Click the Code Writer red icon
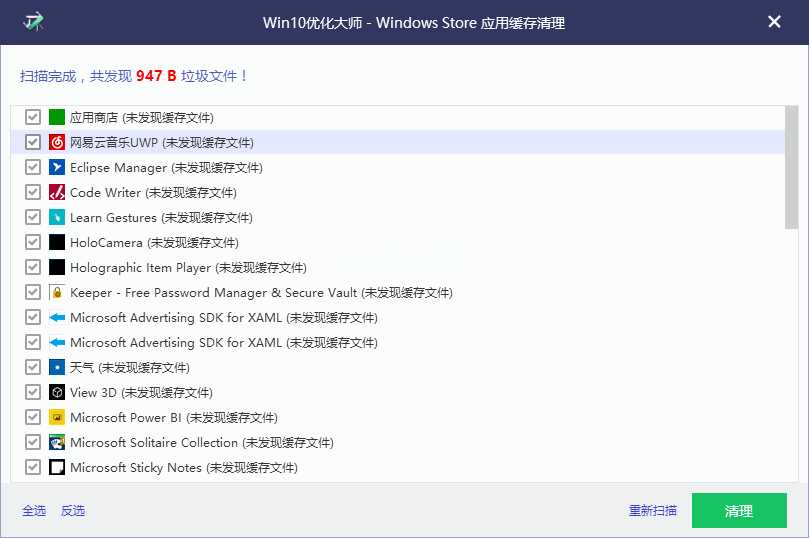The width and height of the screenshot is (809, 538). coord(57,192)
